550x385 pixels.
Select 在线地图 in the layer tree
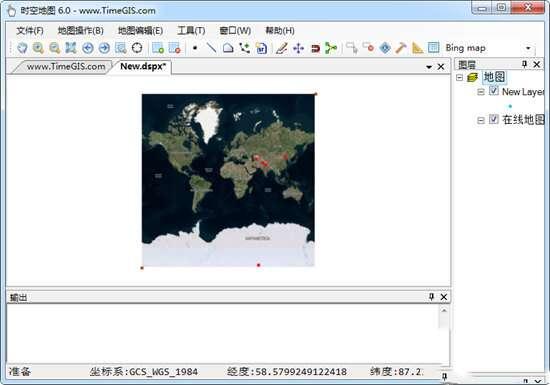point(523,120)
